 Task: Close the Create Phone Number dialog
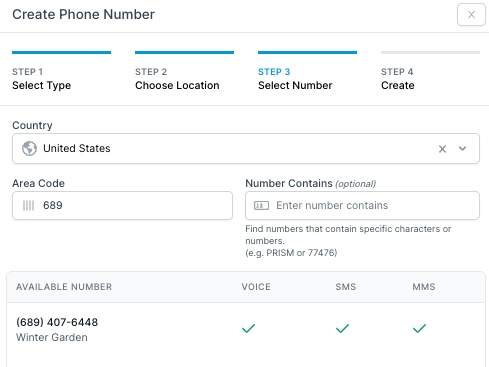tap(471, 15)
